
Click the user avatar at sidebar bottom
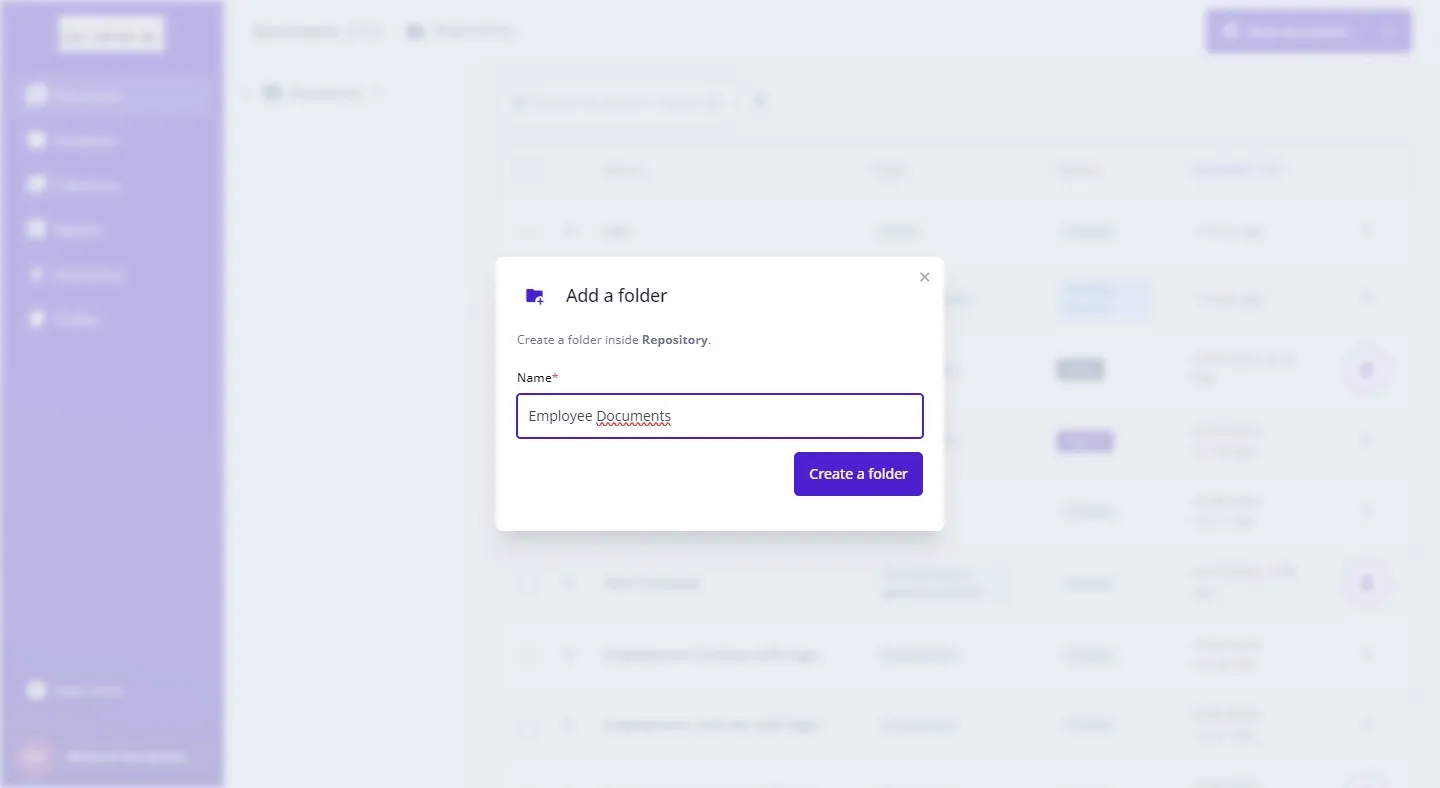point(35,757)
